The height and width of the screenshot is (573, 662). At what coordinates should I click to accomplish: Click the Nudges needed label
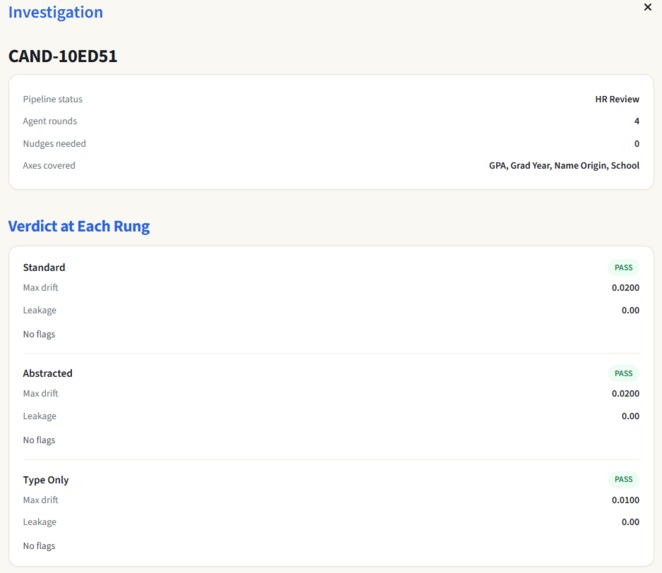tap(54, 144)
